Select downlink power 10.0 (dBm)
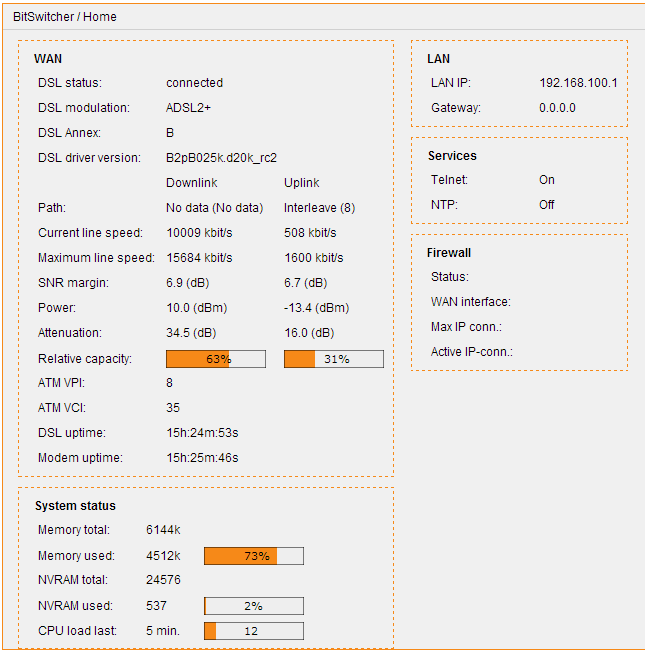 197,308
